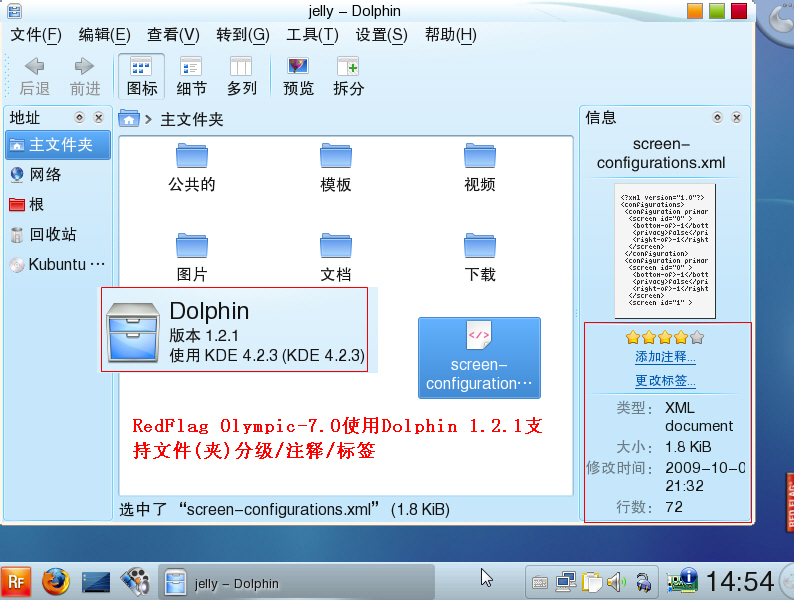This screenshot has height=600, width=794.
Task: Go forward with the 前进 arrow
Action: [x=85, y=76]
